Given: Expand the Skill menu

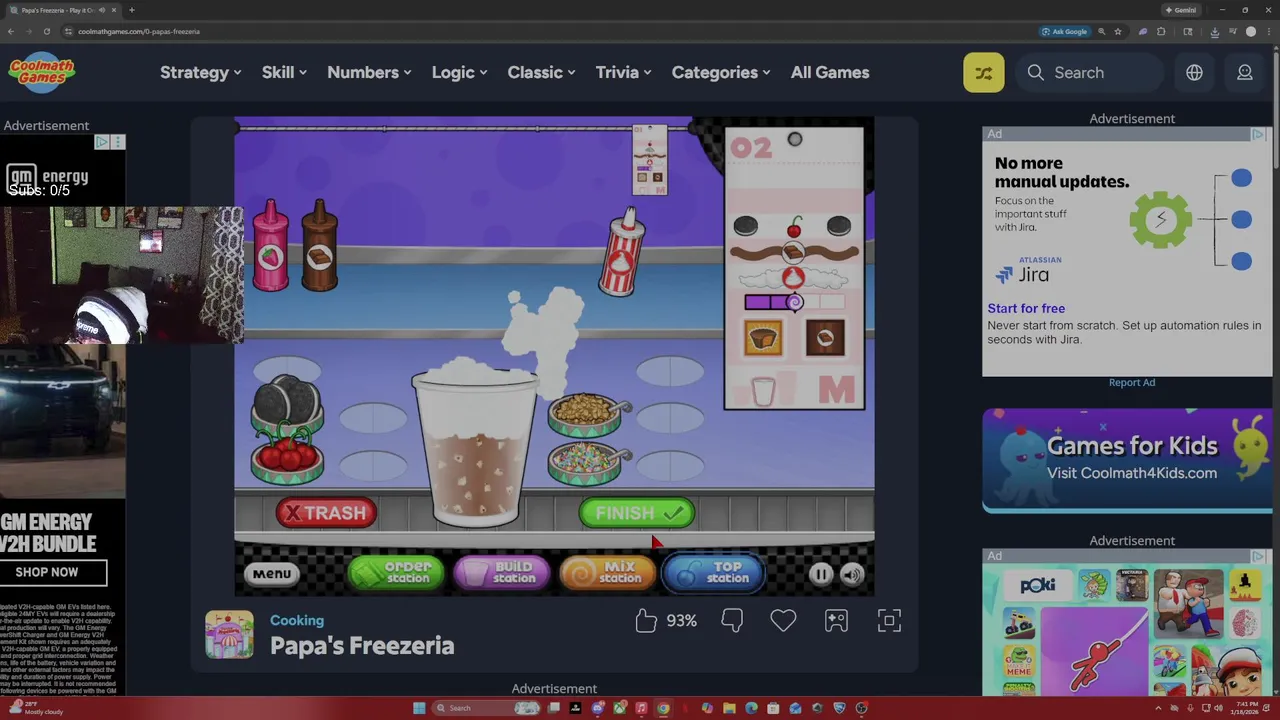Looking at the screenshot, I should pyautogui.click(x=284, y=72).
